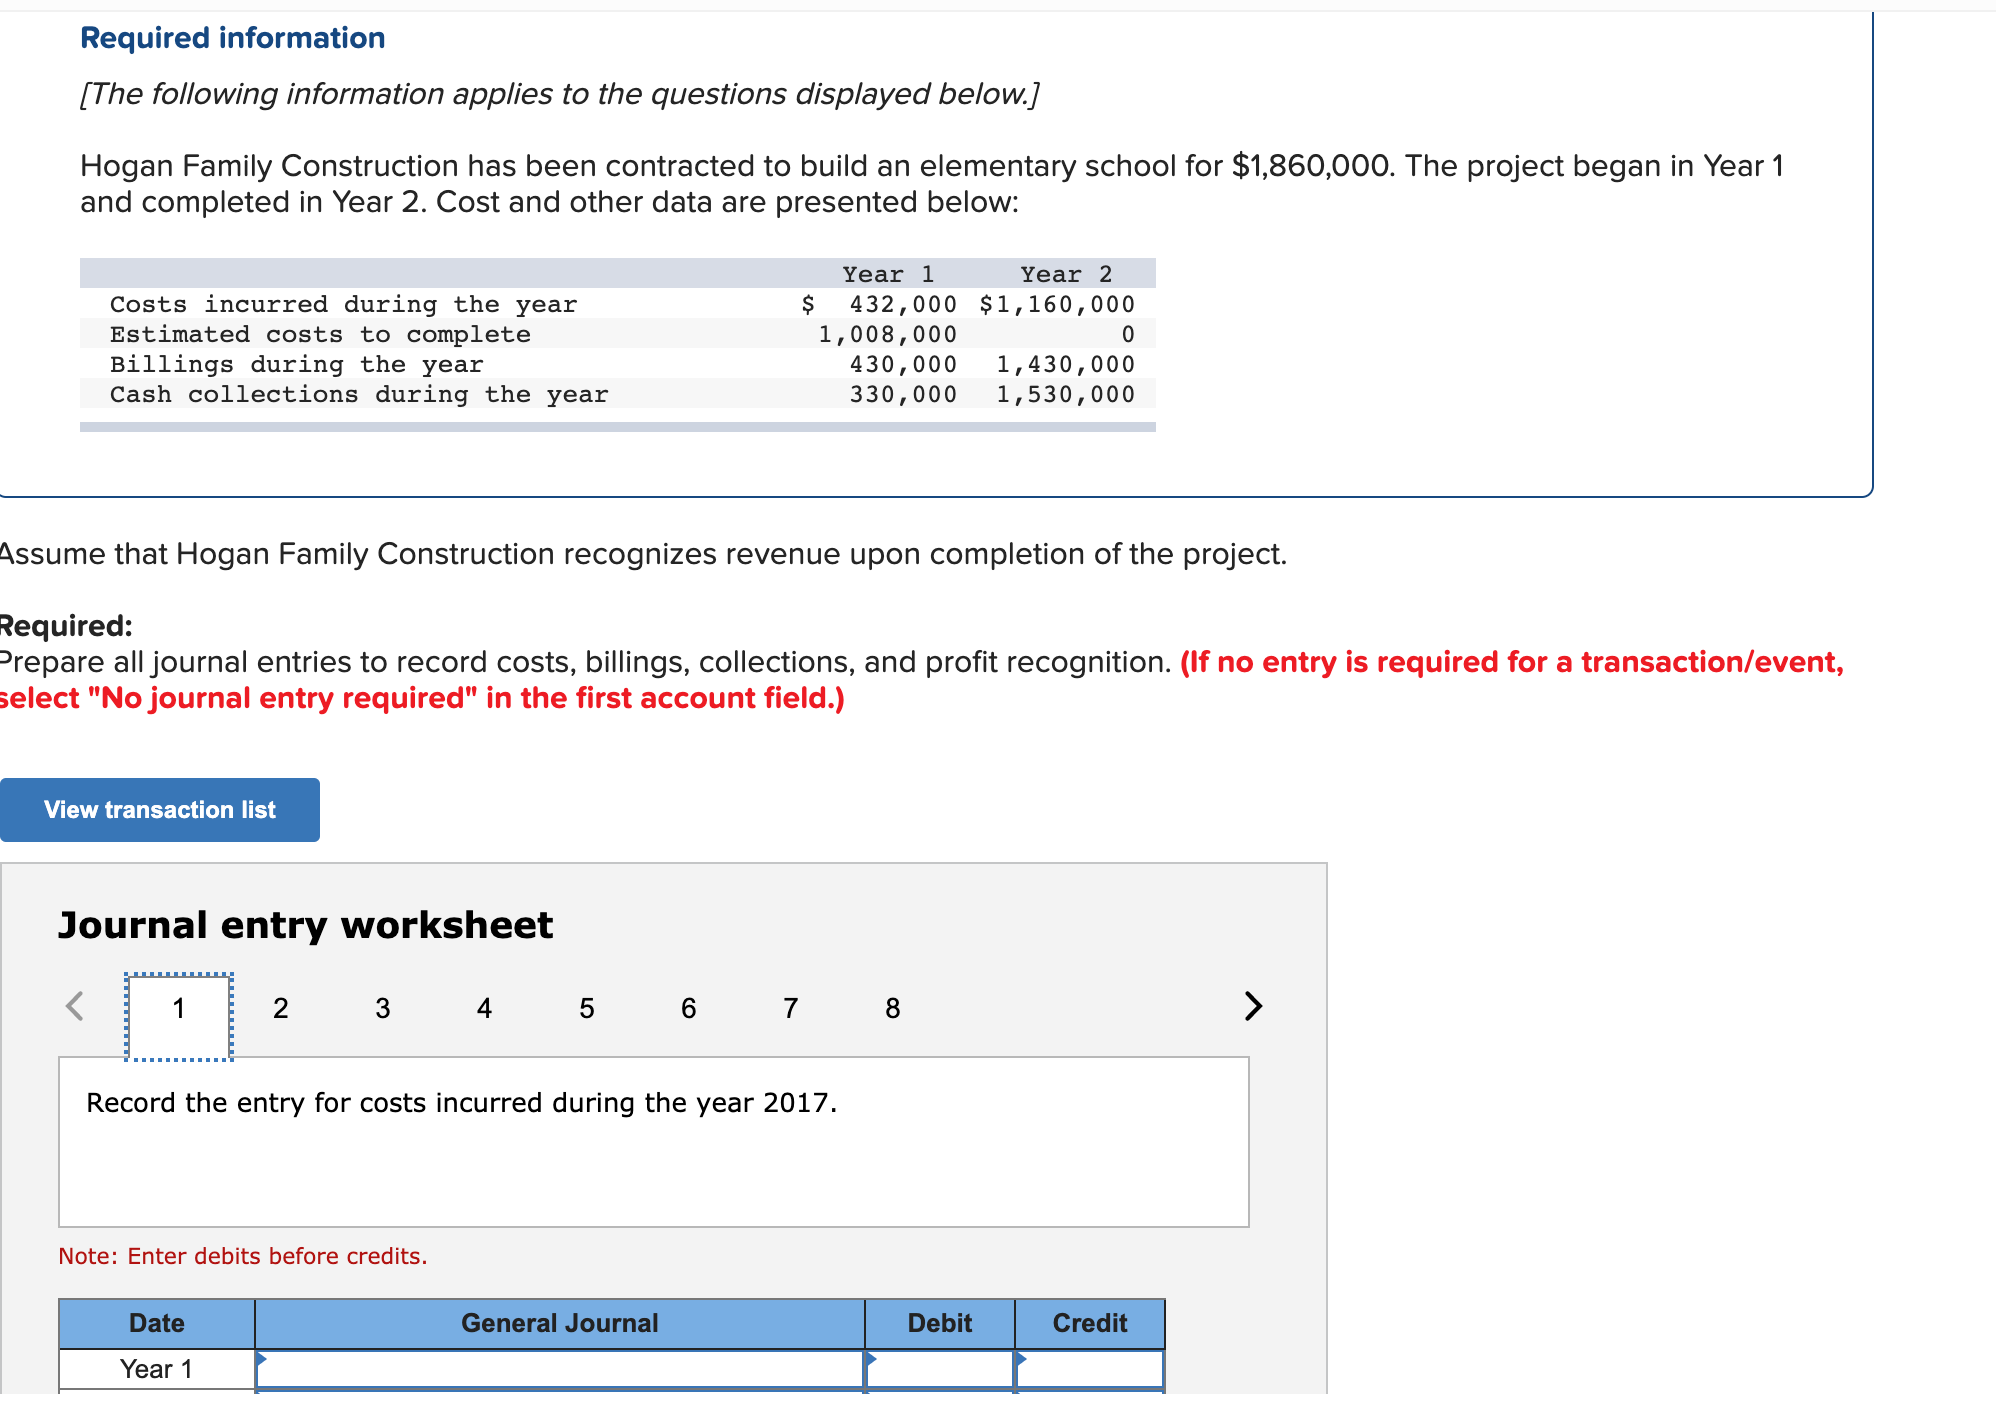Select the Year 1 date cell
Viewport: 1996px width, 1408px height.
click(156, 1370)
